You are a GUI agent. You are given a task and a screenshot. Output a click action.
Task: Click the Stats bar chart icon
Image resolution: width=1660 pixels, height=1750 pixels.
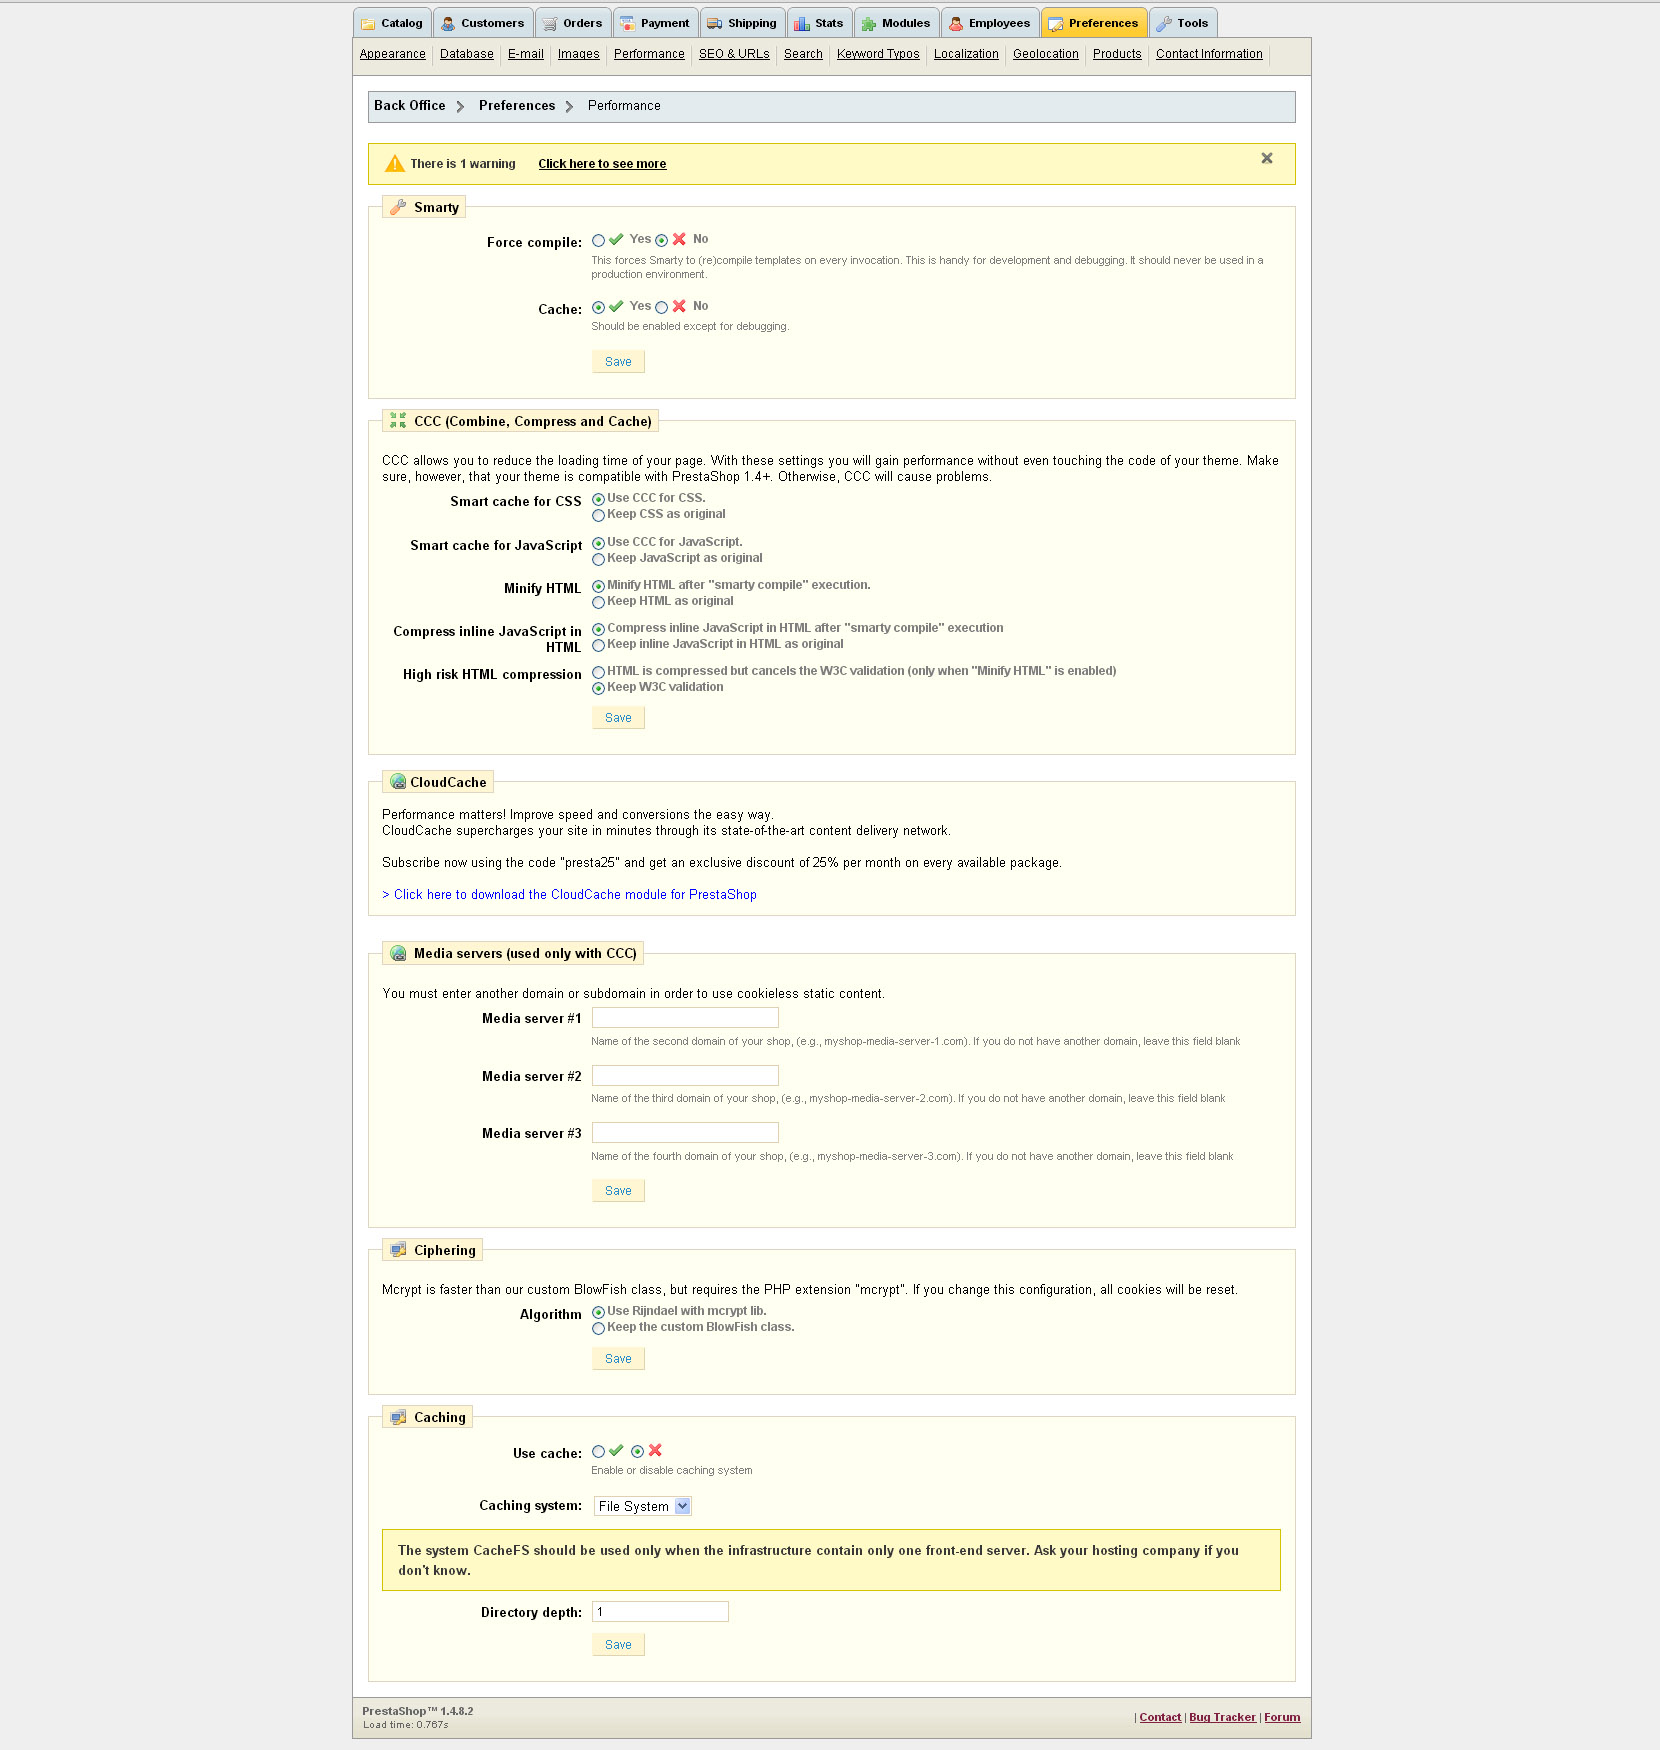point(802,24)
